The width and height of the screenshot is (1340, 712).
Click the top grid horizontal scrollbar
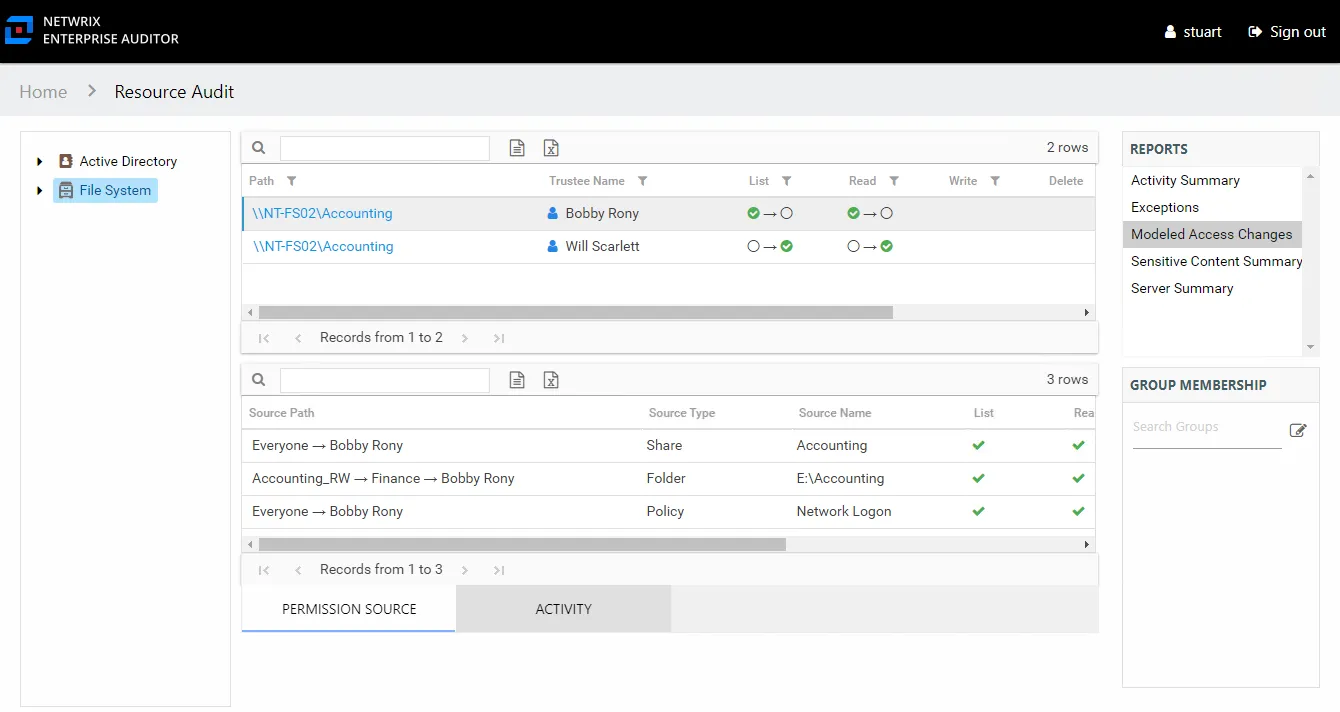pyautogui.click(x=575, y=312)
